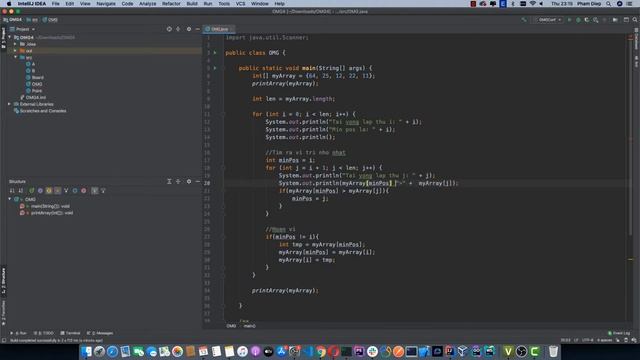Open the Navigate menu
The width and height of the screenshot is (640, 360).
click(106, 4)
